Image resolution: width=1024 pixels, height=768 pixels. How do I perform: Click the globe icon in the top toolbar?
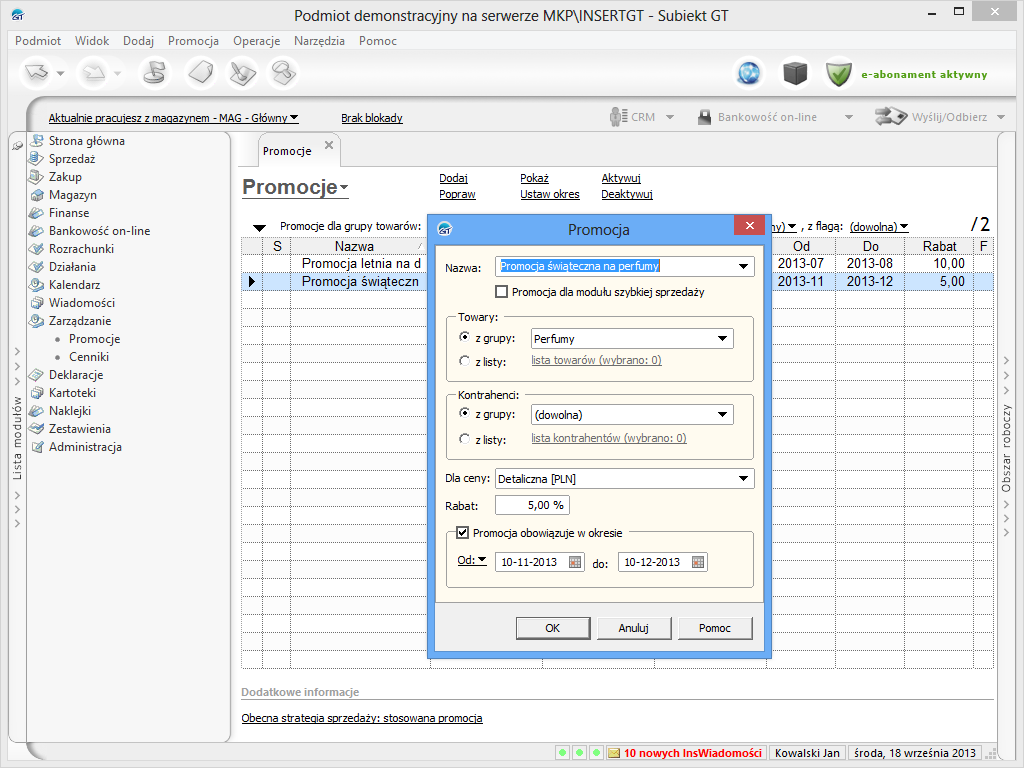[x=748, y=73]
